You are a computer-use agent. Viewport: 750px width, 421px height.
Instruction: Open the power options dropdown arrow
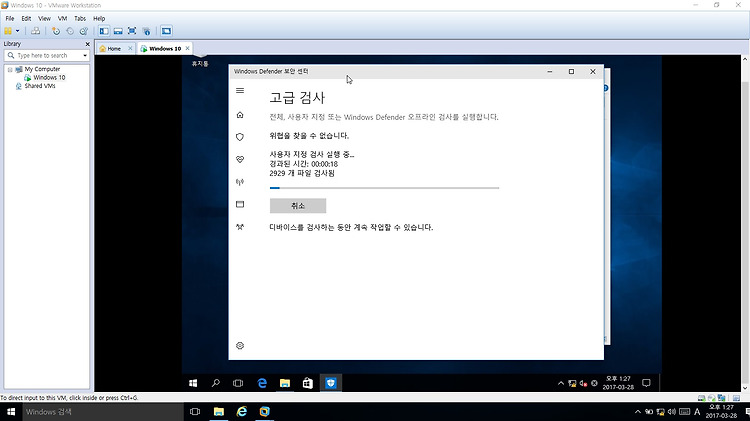tap(18, 31)
